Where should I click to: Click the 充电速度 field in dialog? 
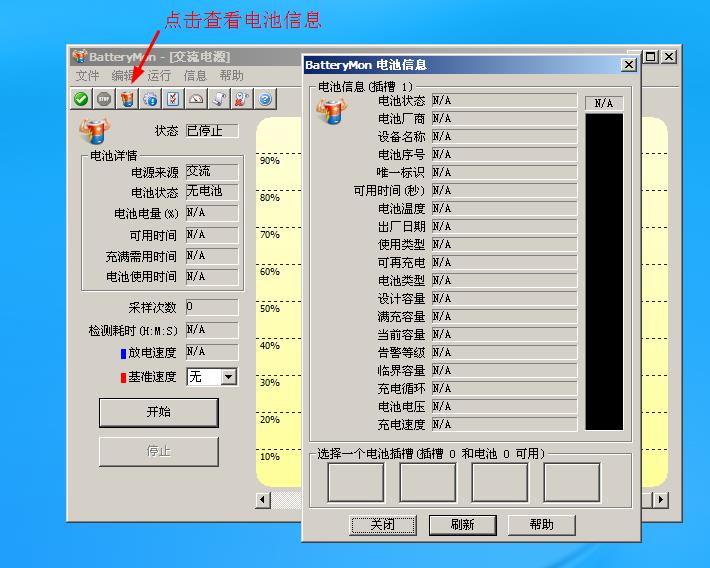tap(504, 424)
